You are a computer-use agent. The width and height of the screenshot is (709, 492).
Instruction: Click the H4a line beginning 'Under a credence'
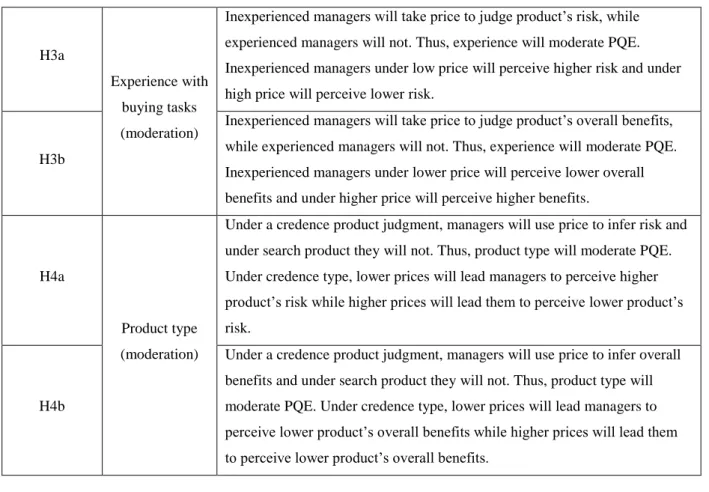(456, 225)
